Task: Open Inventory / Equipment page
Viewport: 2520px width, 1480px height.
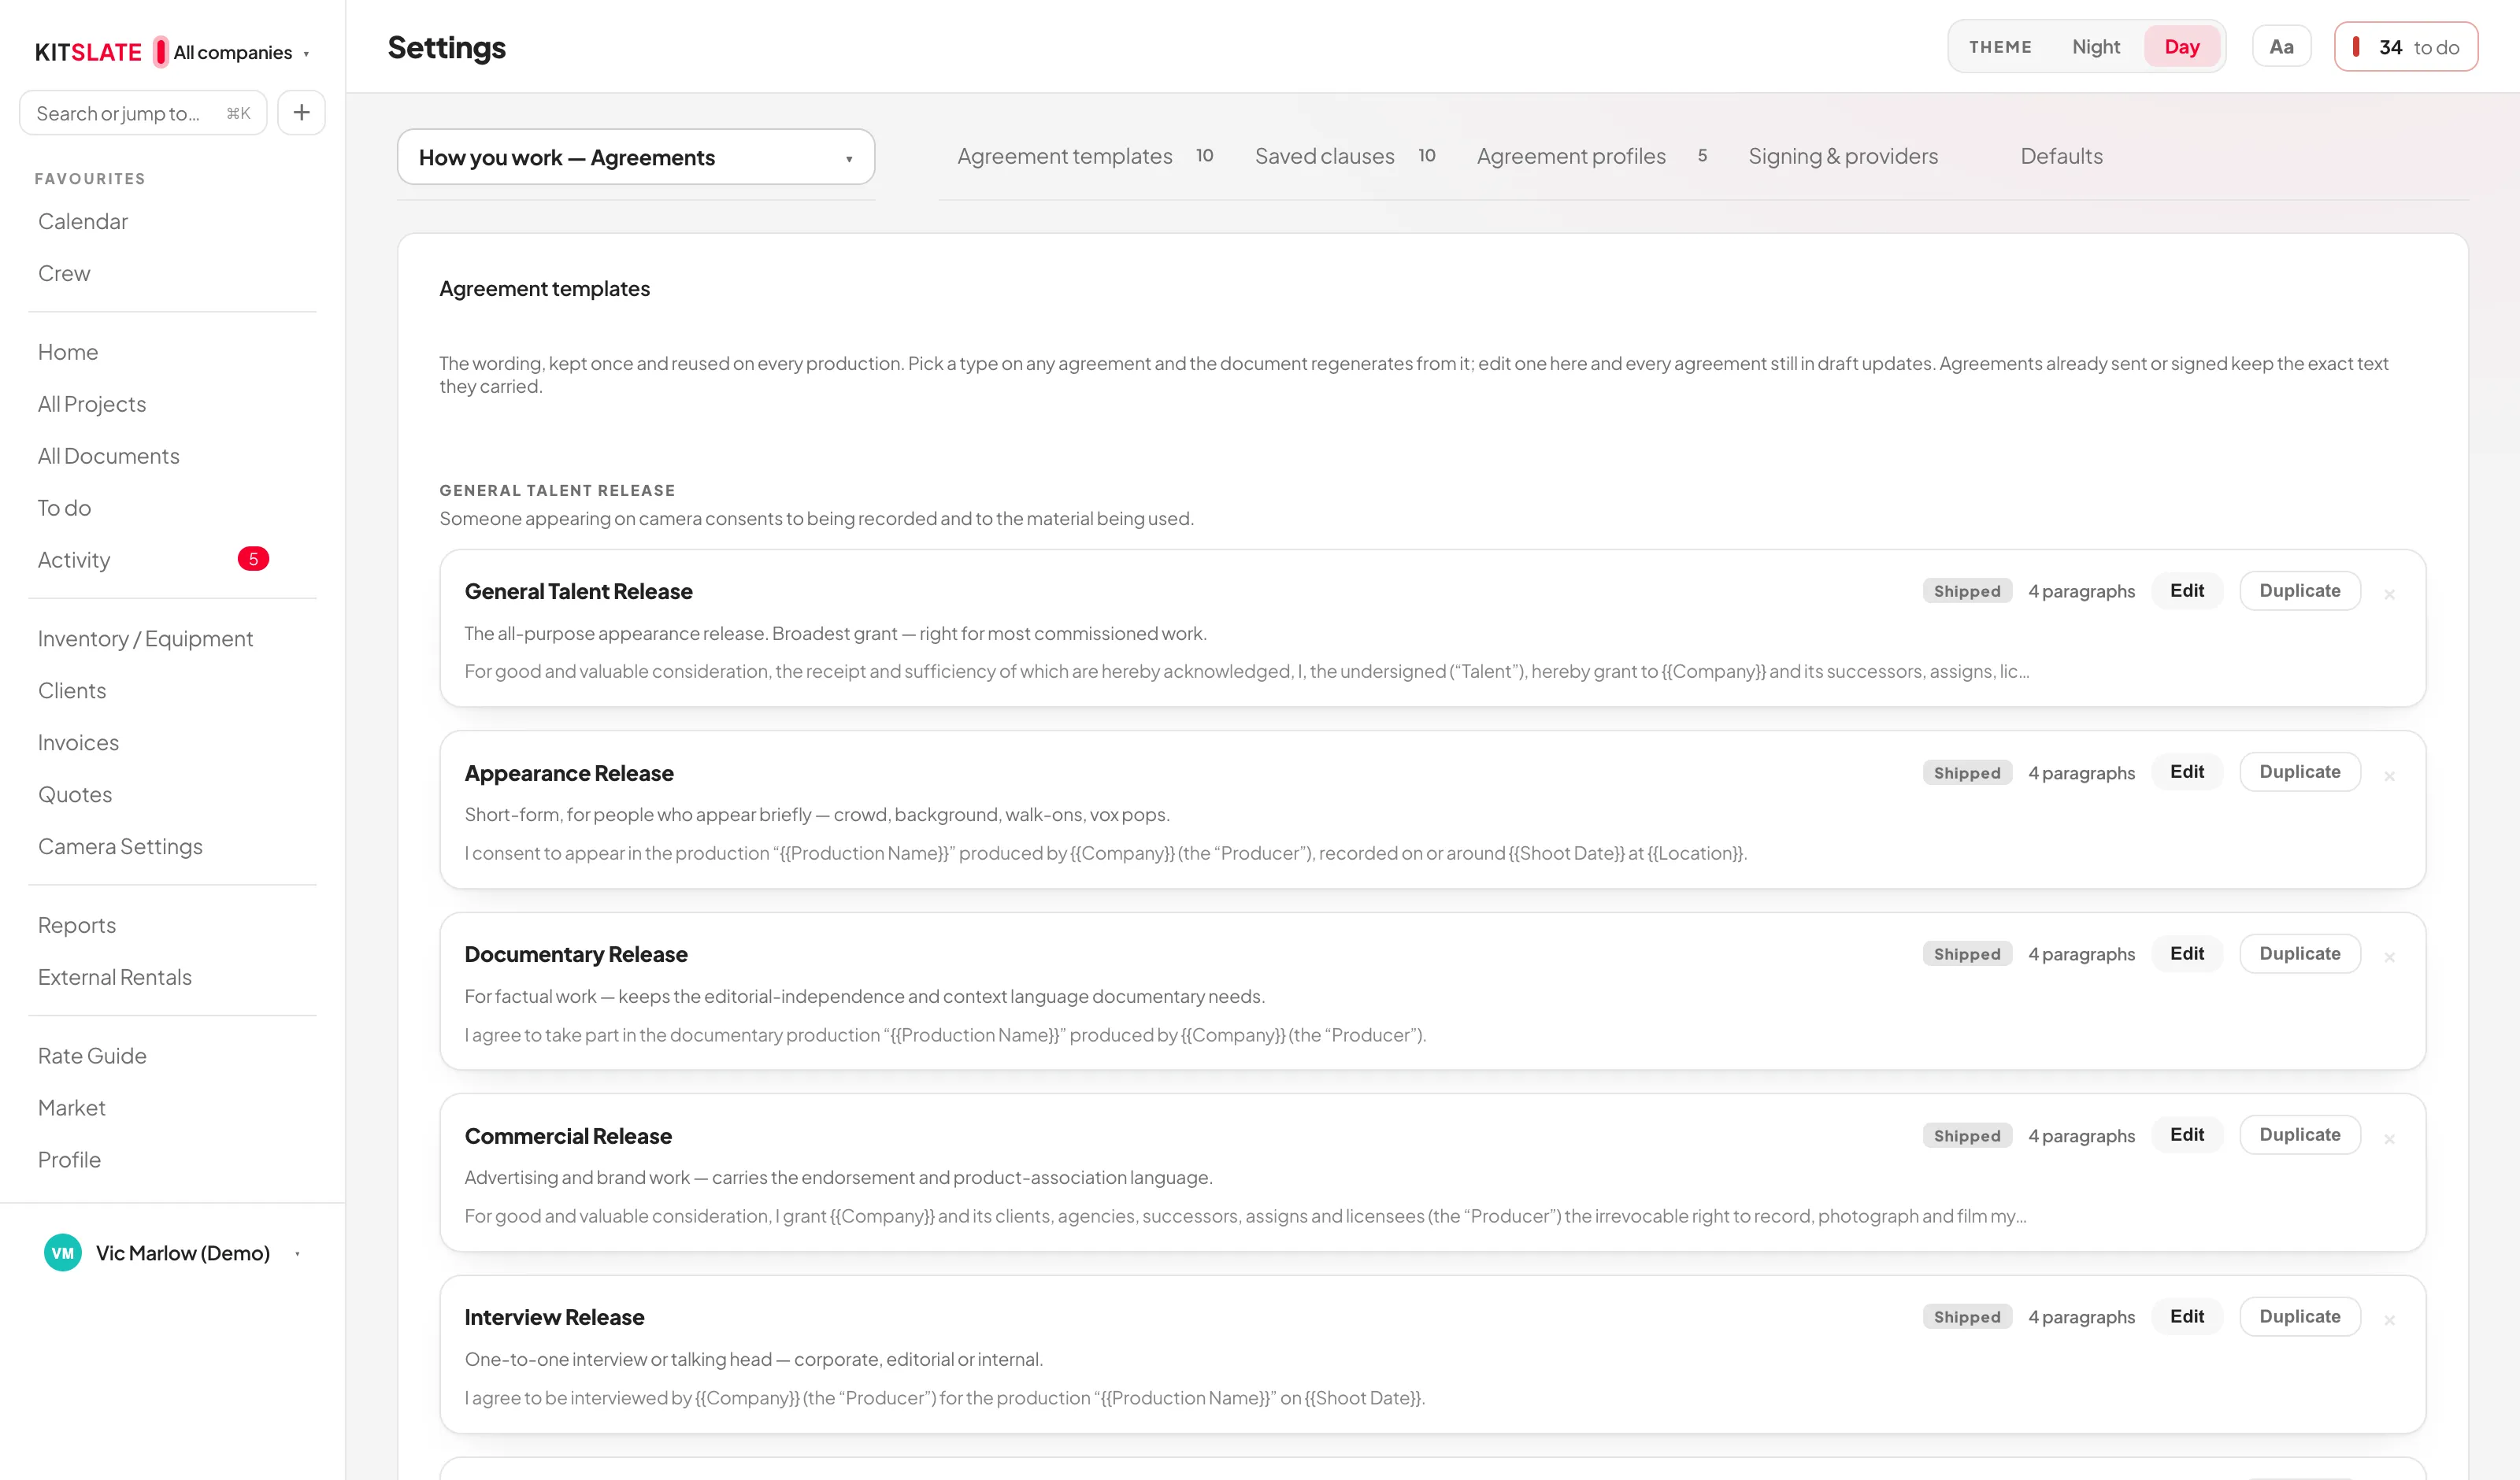Action: (x=145, y=639)
